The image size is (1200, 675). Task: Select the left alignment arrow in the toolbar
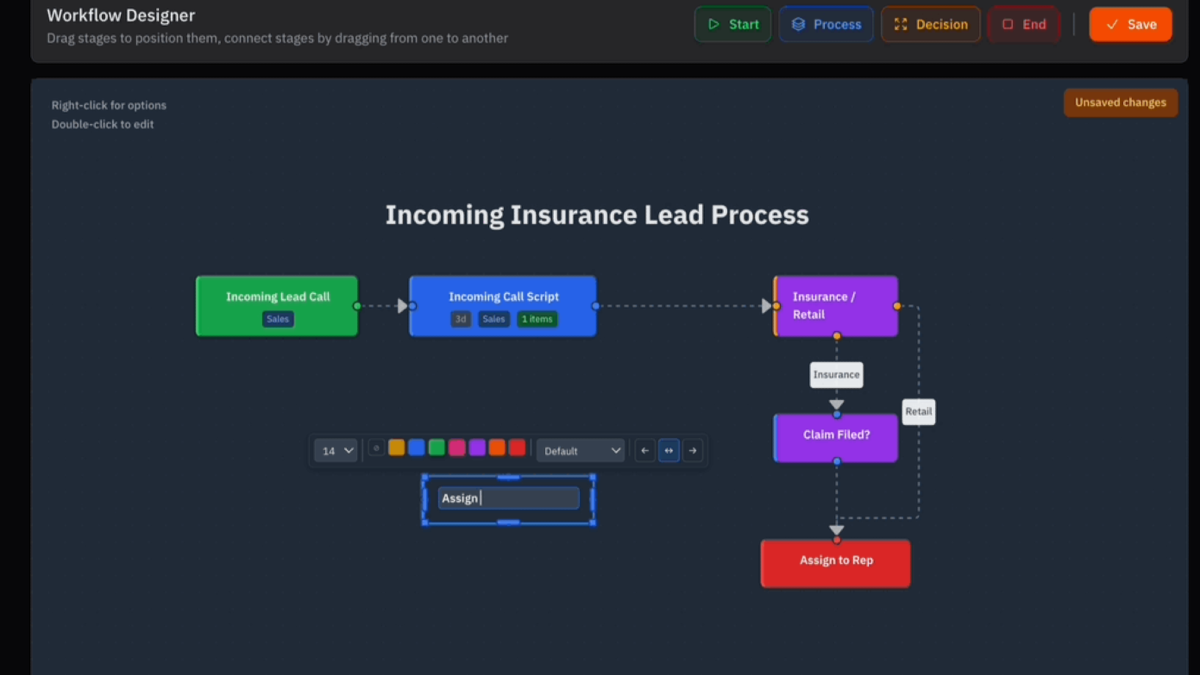(x=645, y=450)
